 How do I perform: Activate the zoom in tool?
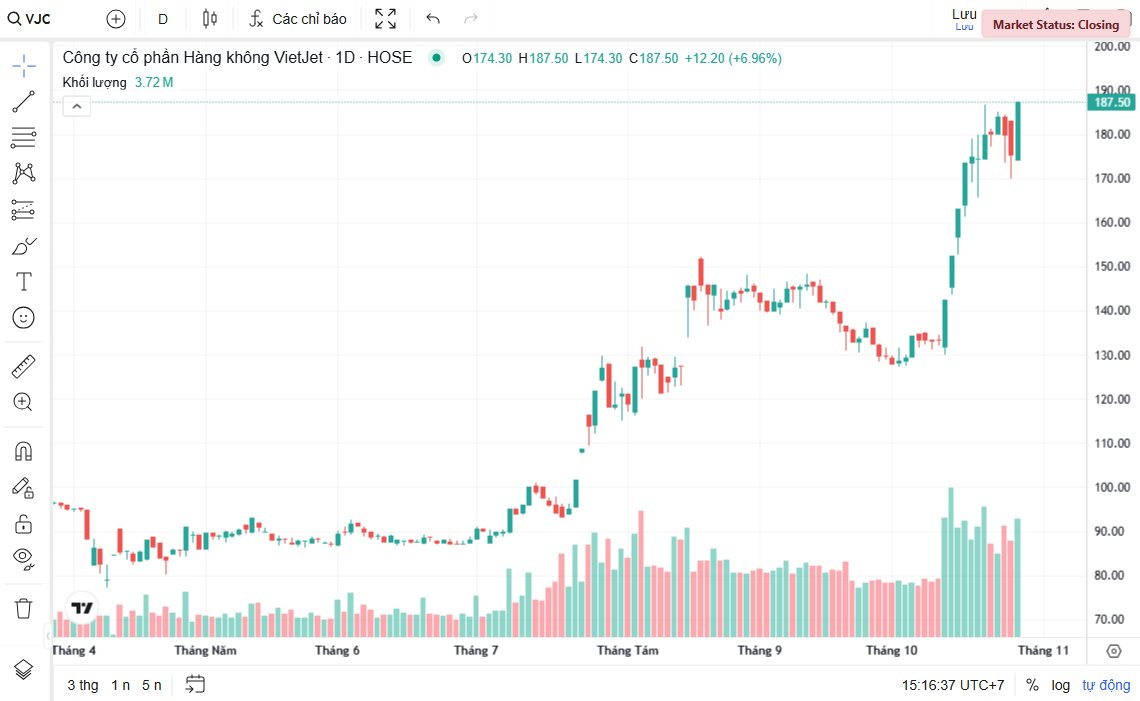24,402
